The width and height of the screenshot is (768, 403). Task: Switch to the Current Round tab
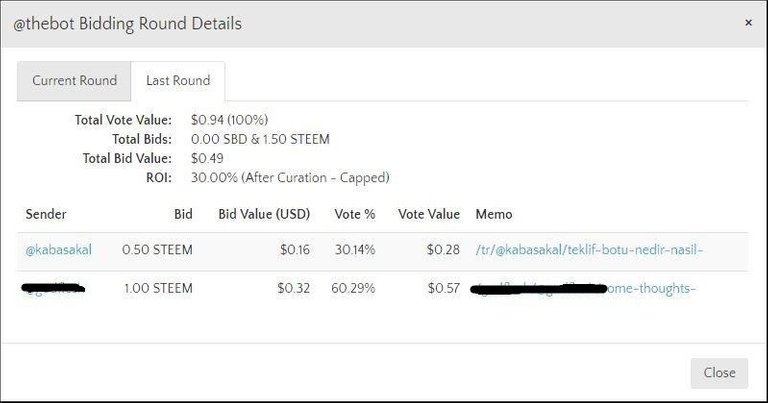[74, 81]
